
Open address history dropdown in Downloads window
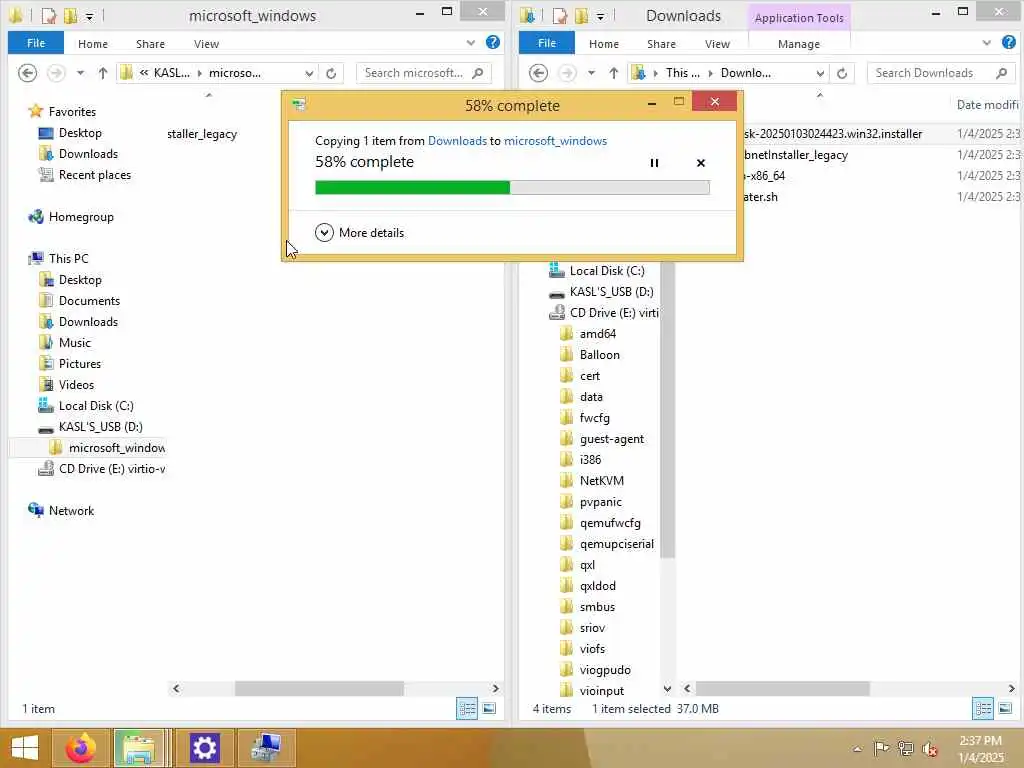820,73
